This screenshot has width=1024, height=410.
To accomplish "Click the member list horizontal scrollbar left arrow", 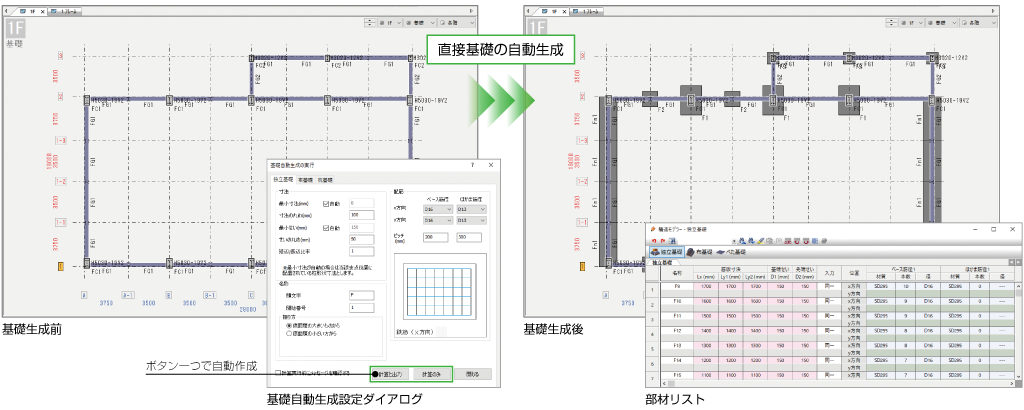I will tap(664, 384).
